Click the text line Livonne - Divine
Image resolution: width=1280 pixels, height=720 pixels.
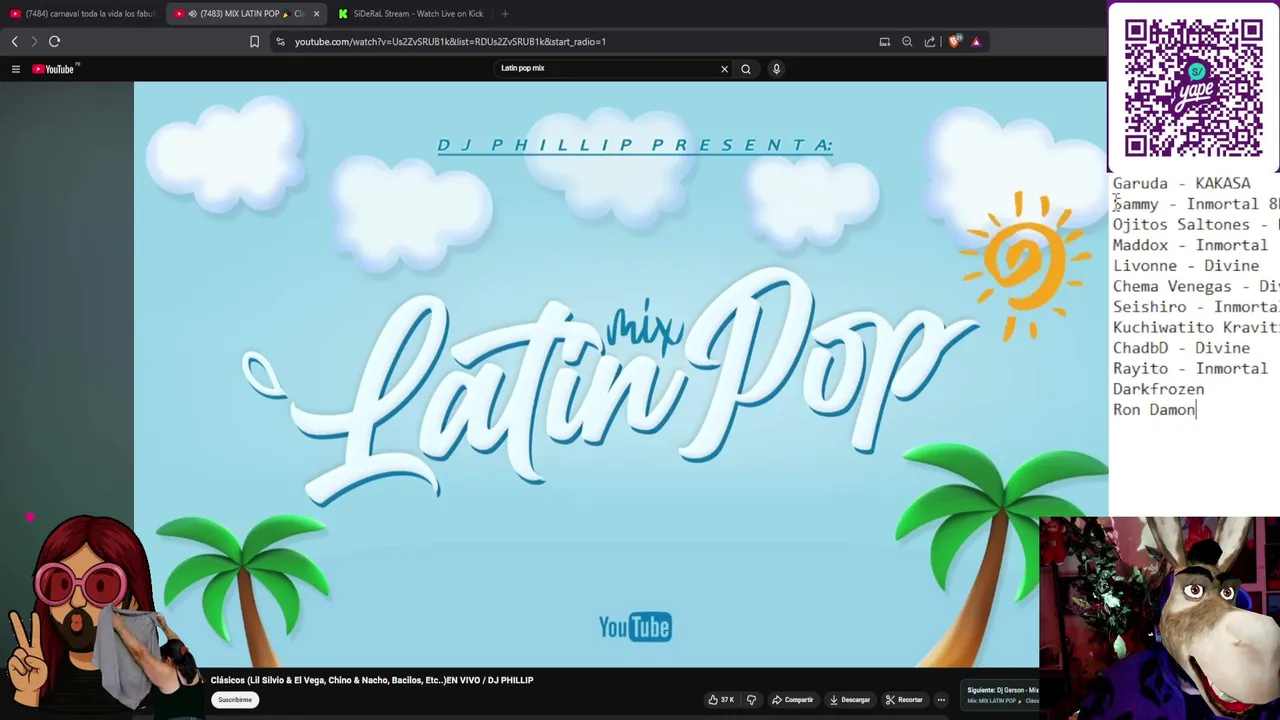coord(1186,266)
